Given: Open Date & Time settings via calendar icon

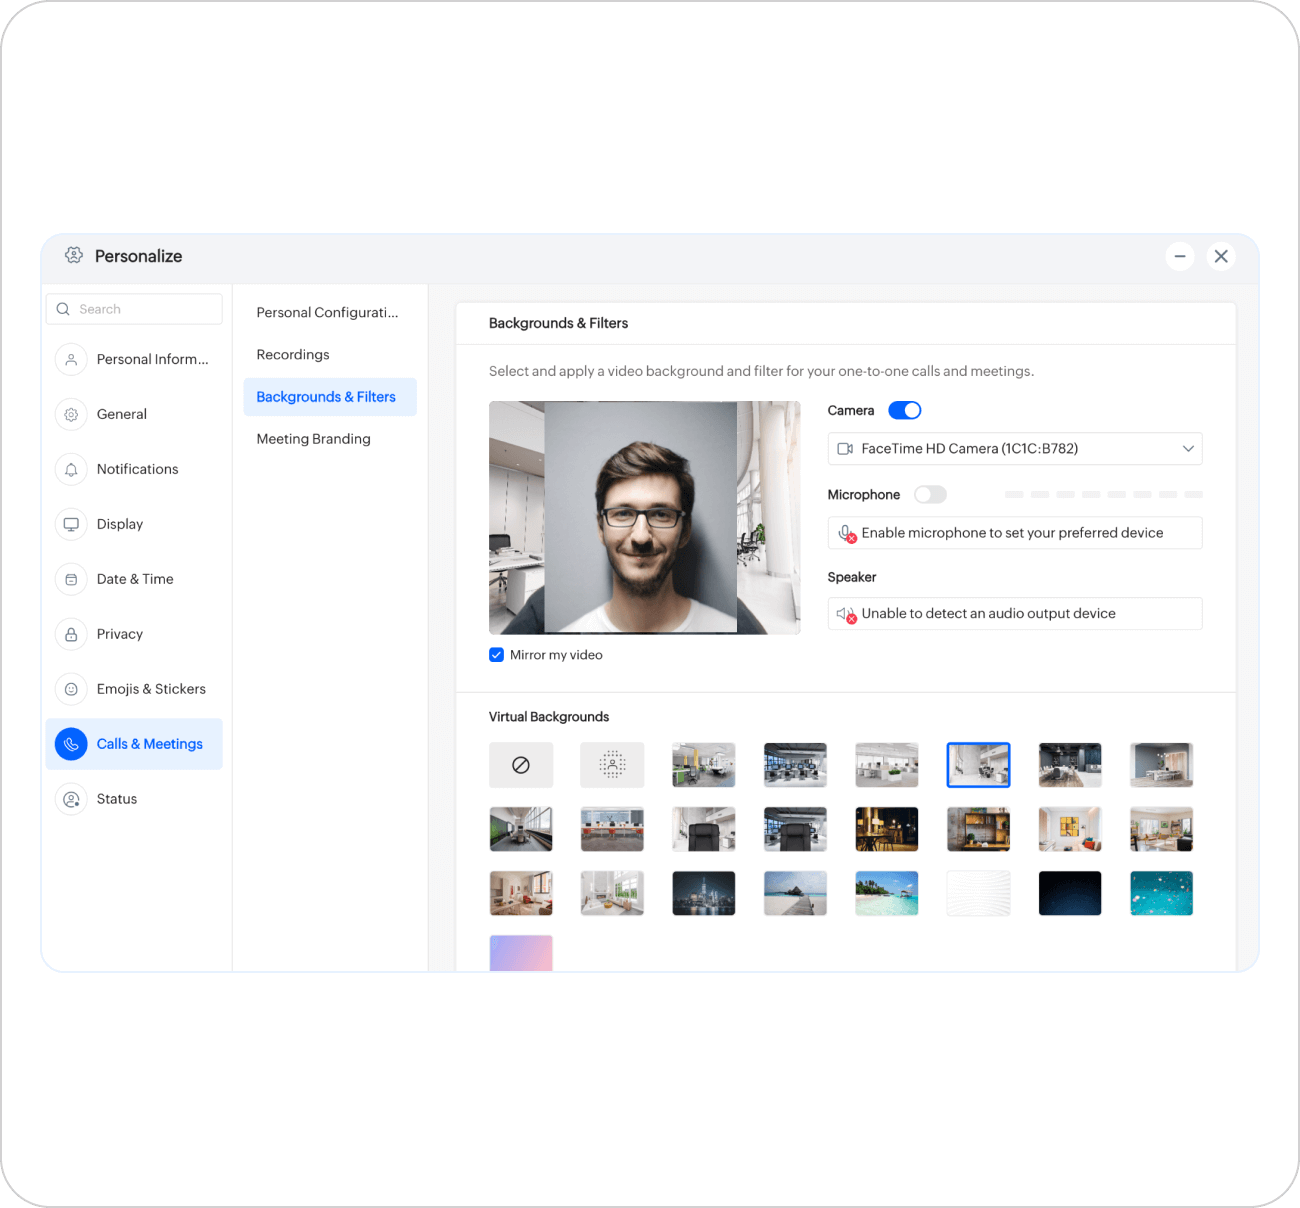Looking at the screenshot, I should [x=70, y=579].
